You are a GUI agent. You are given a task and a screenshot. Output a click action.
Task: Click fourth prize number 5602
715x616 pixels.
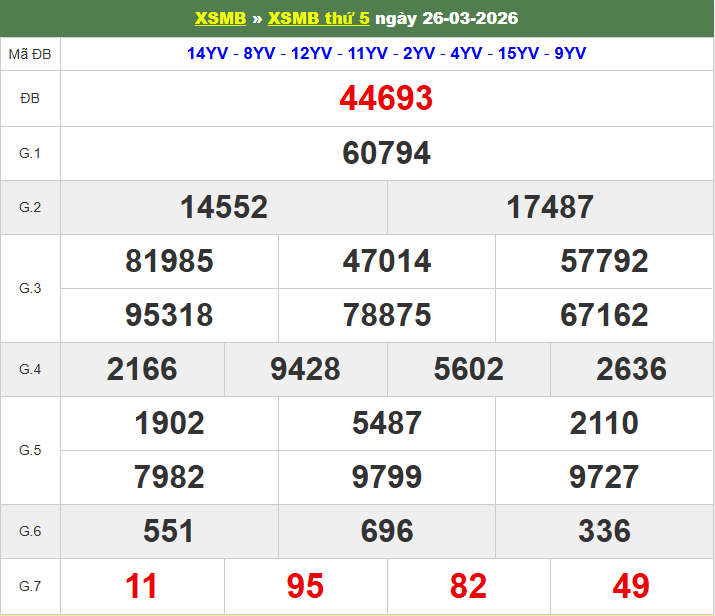(x=468, y=369)
